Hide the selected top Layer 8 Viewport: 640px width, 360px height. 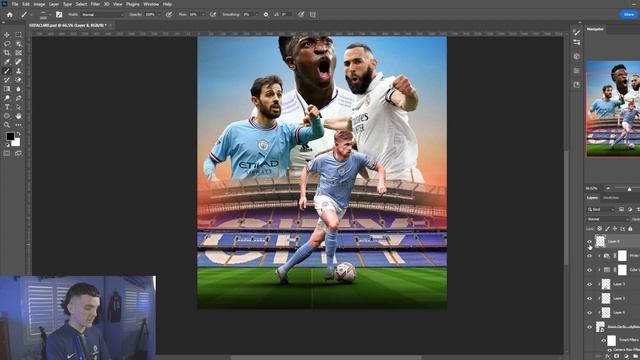point(589,241)
